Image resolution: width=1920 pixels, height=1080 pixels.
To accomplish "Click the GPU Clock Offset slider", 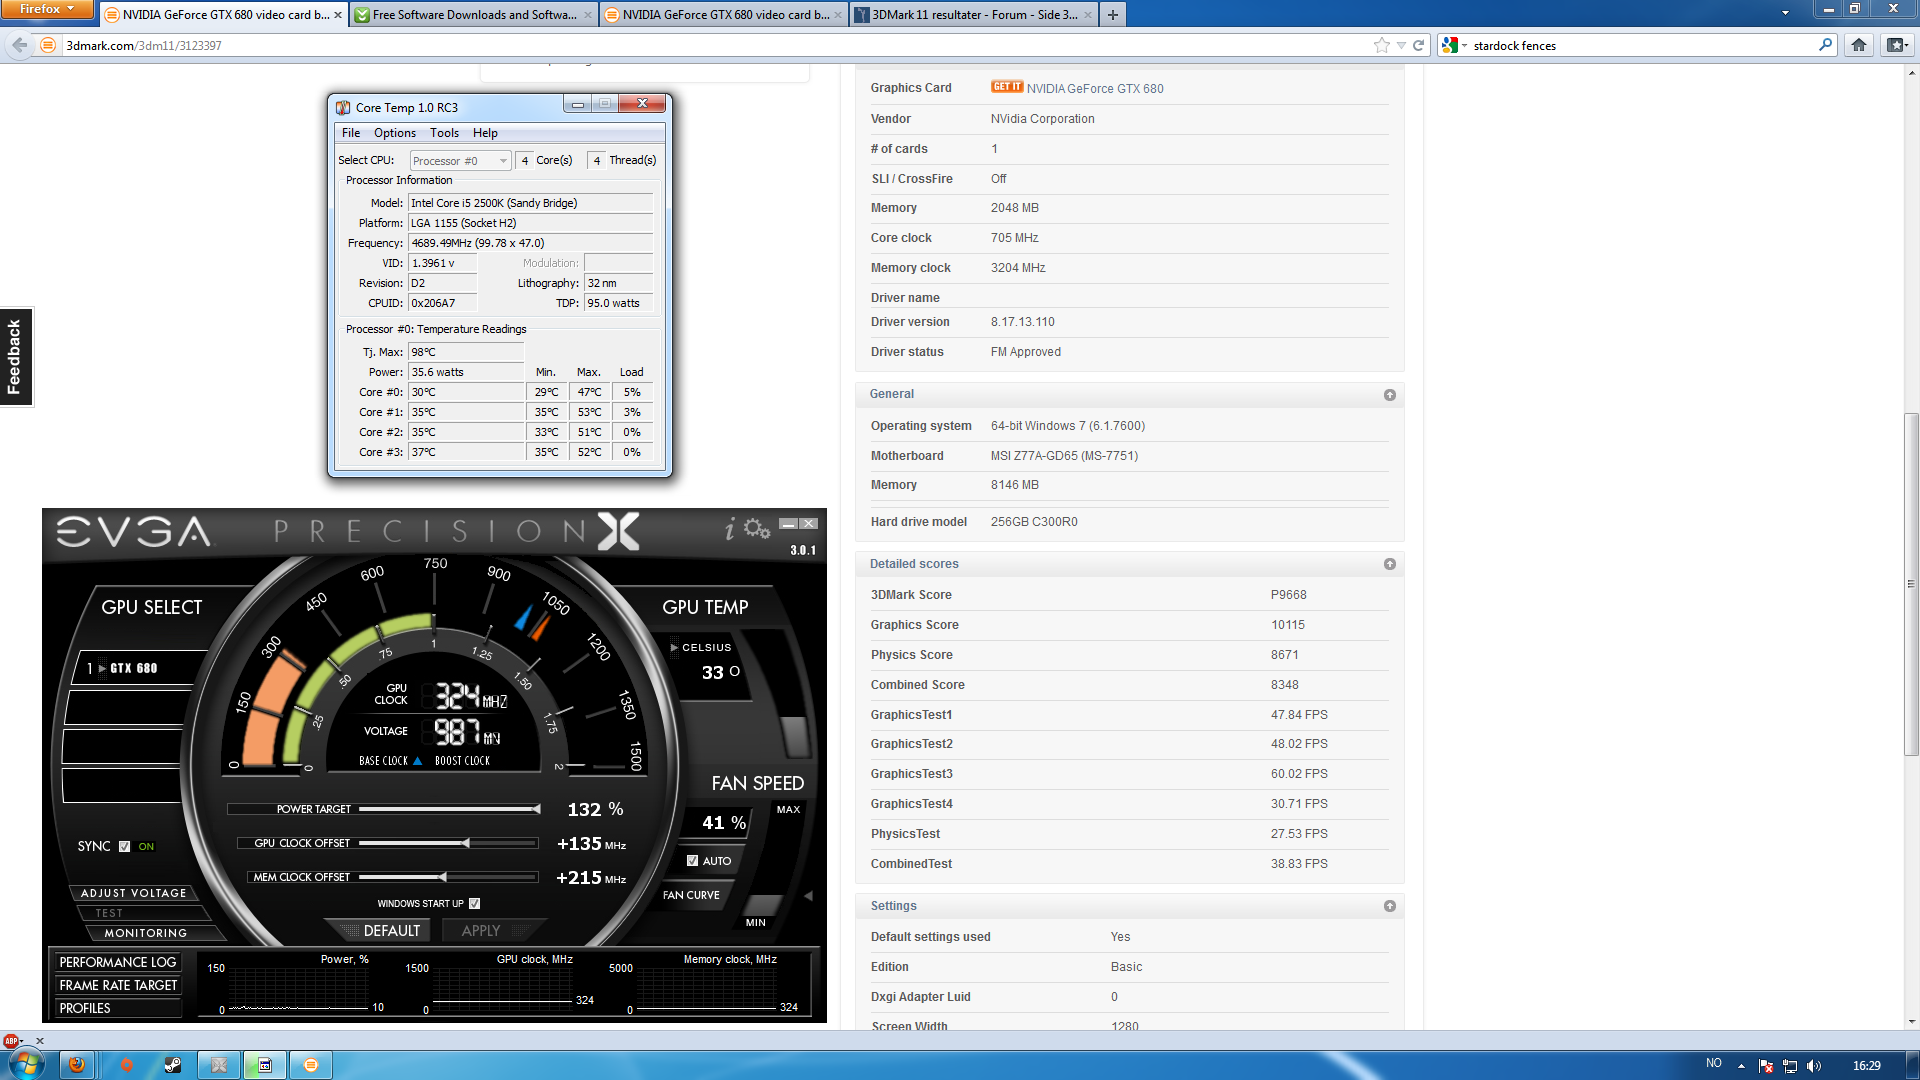I will pos(449,843).
